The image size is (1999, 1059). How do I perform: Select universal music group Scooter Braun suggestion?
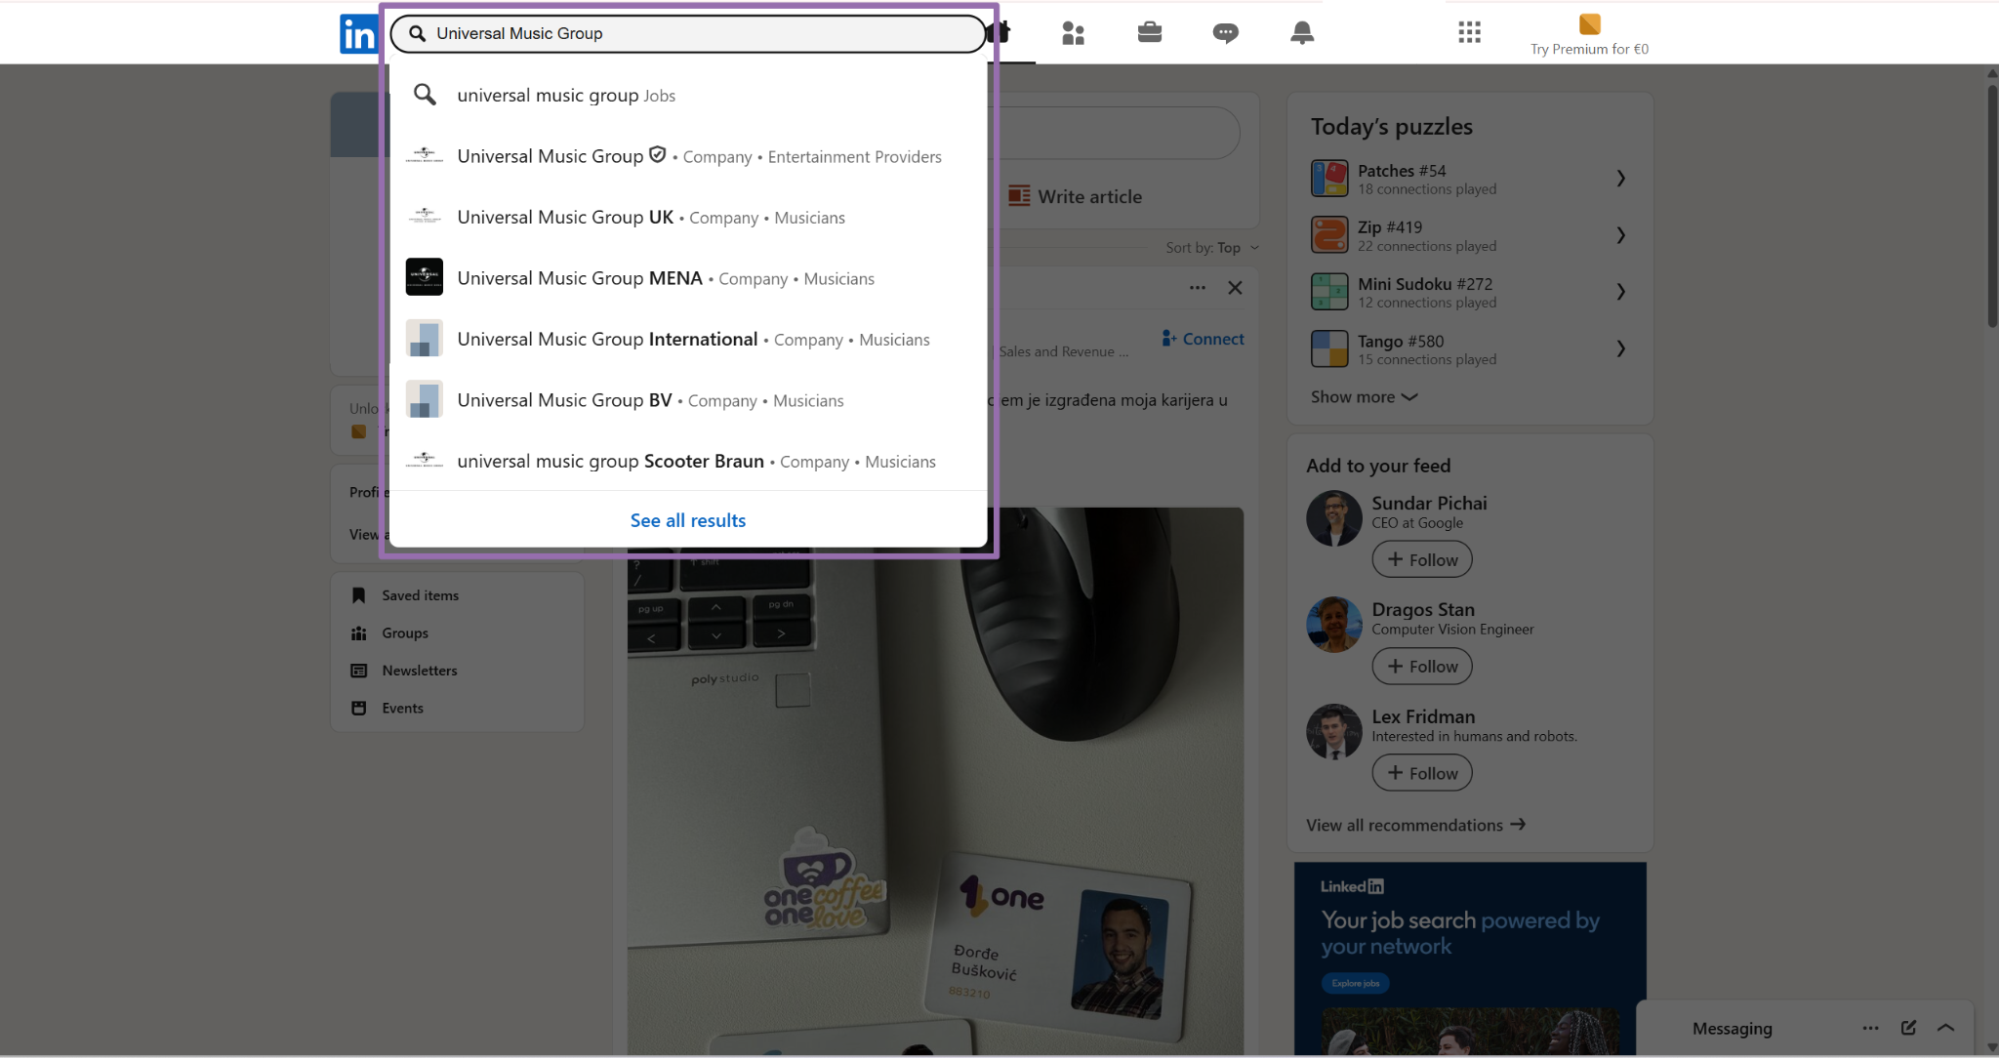(688, 461)
